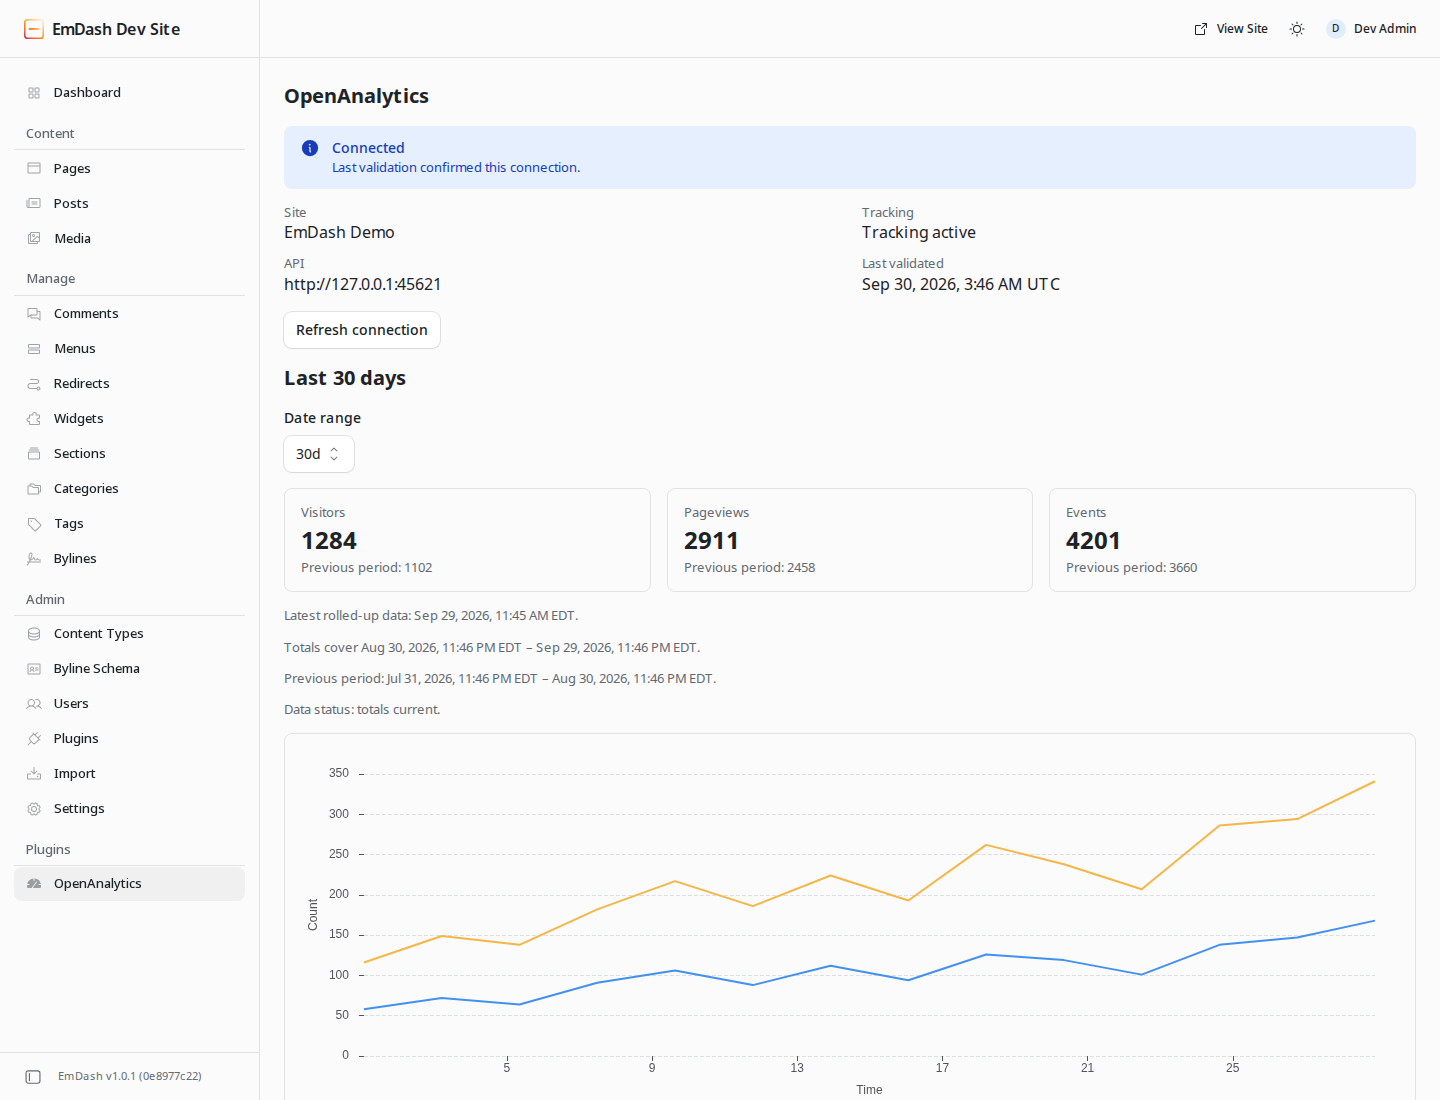The image size is (1440, 1100).
Task: Click the Tracking active status text
Action: pyautogui.click(x=919, y=232)
